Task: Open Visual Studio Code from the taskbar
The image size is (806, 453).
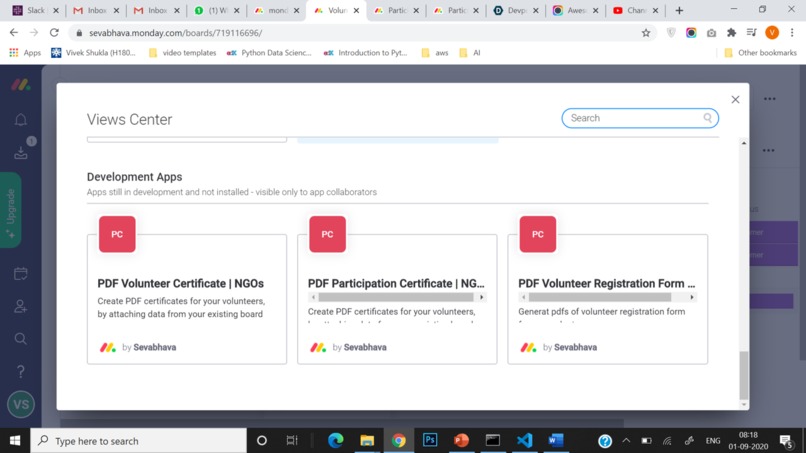Action: [524, 440]
